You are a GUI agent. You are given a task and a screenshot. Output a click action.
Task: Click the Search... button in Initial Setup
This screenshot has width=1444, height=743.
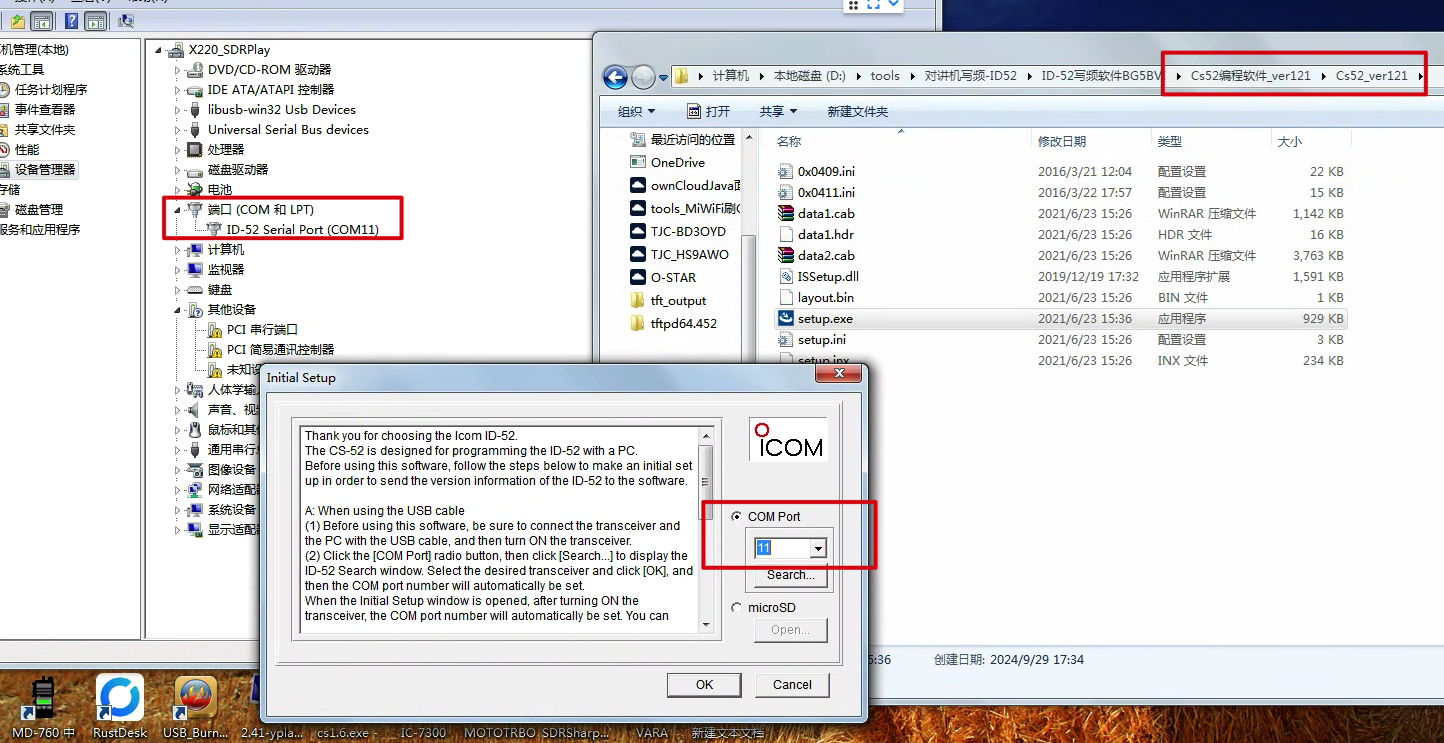coord(790,575)
